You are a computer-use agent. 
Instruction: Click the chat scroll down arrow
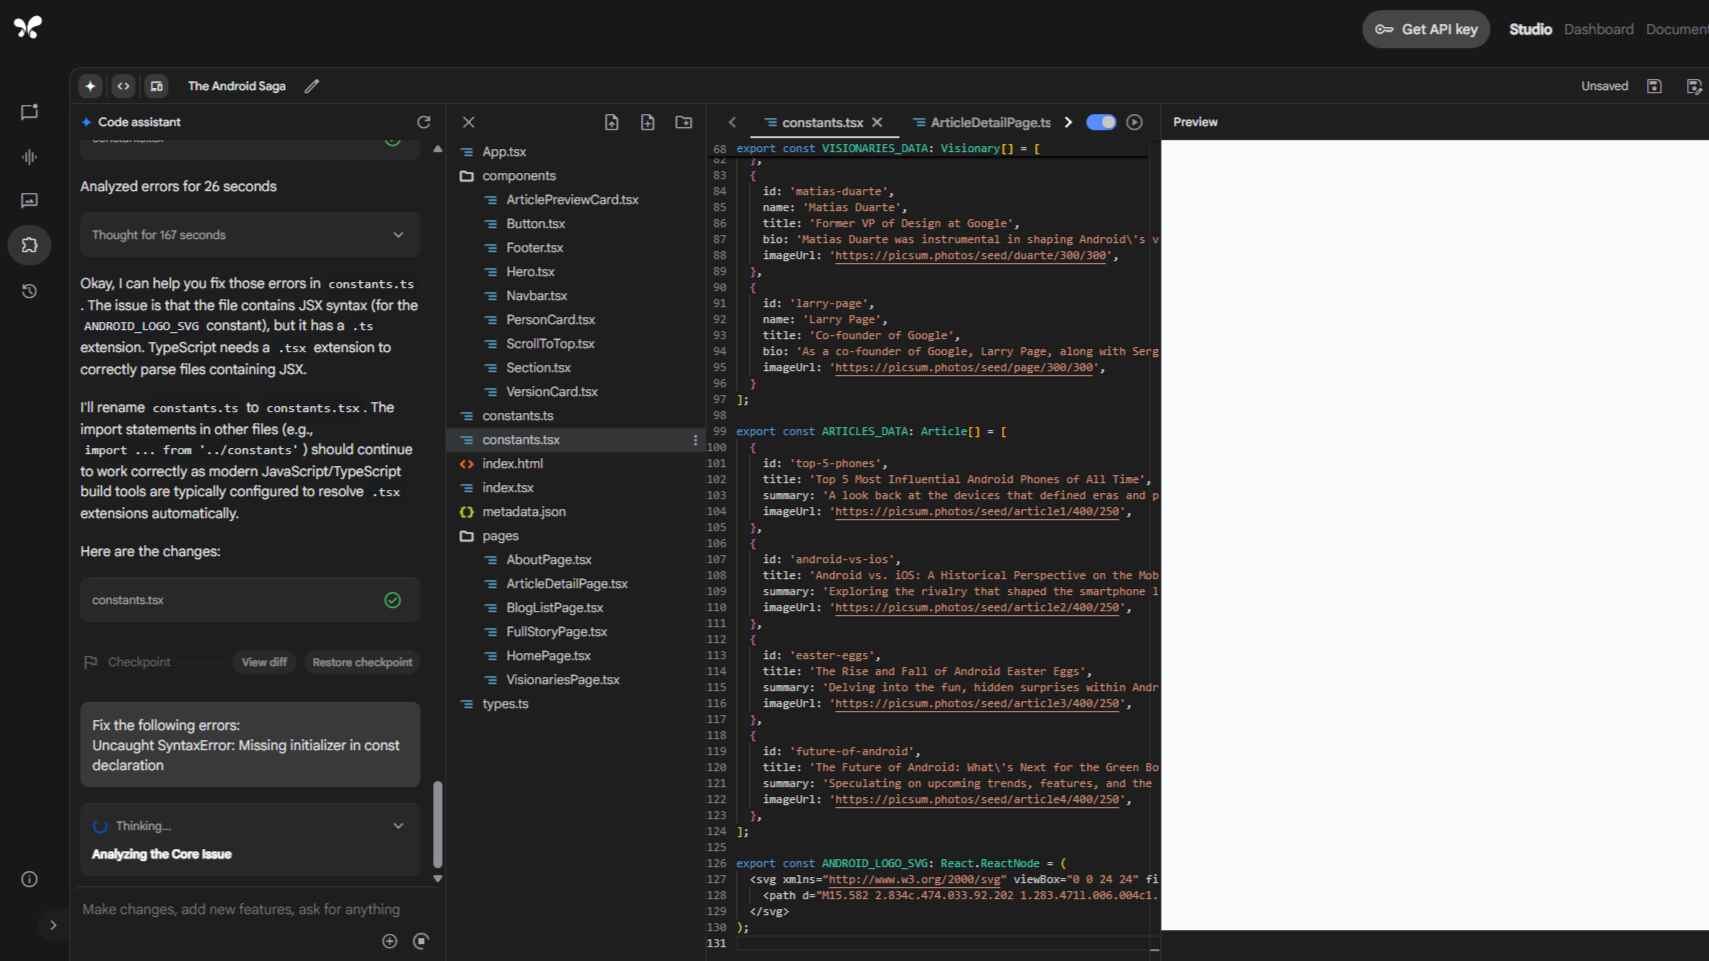tap(437, 879)
